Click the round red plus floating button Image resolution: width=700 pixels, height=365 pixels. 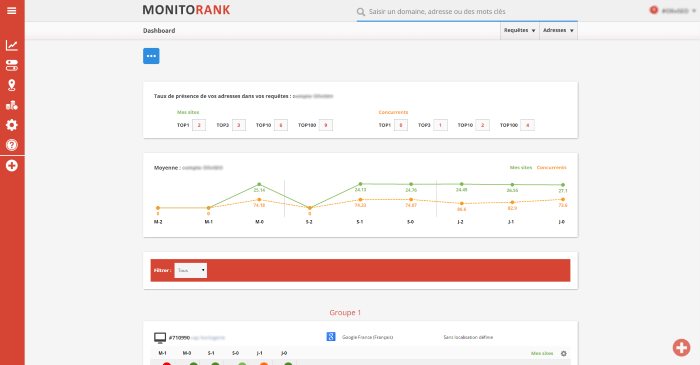pos(681,348)
